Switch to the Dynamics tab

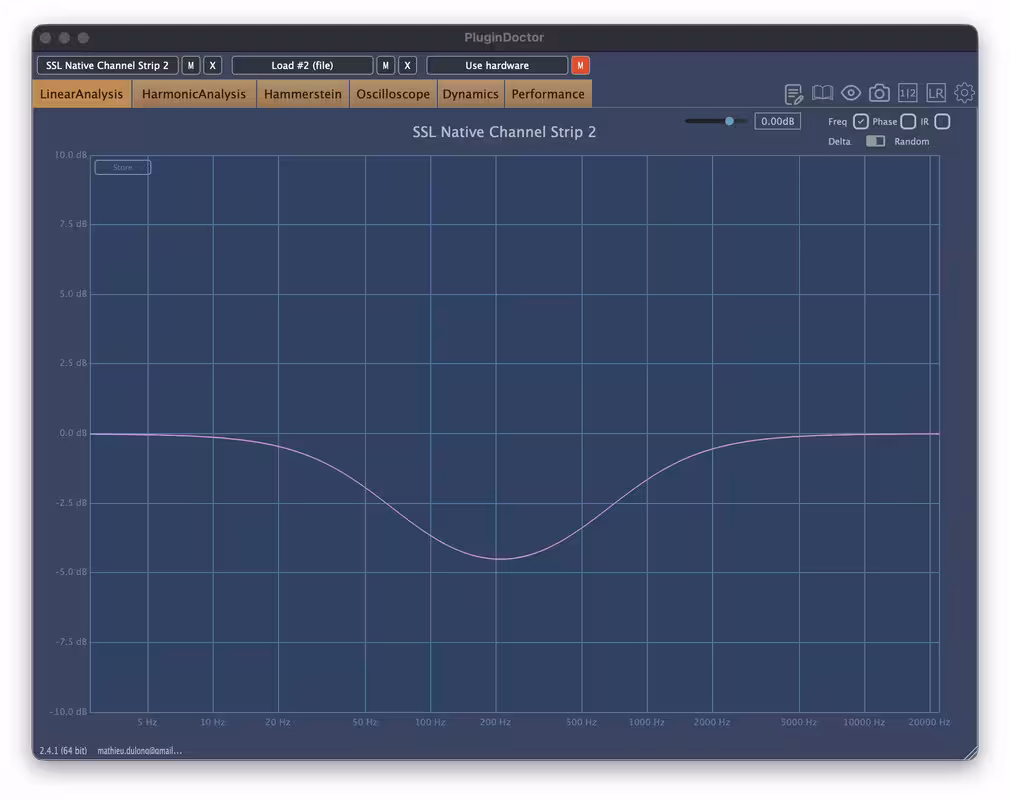(470, 94)
